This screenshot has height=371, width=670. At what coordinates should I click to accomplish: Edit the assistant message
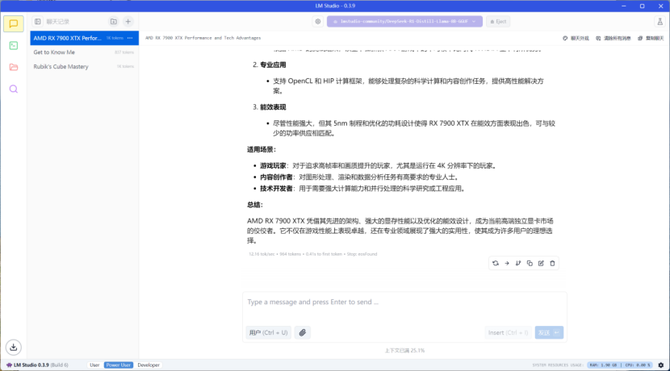point(541,263)
